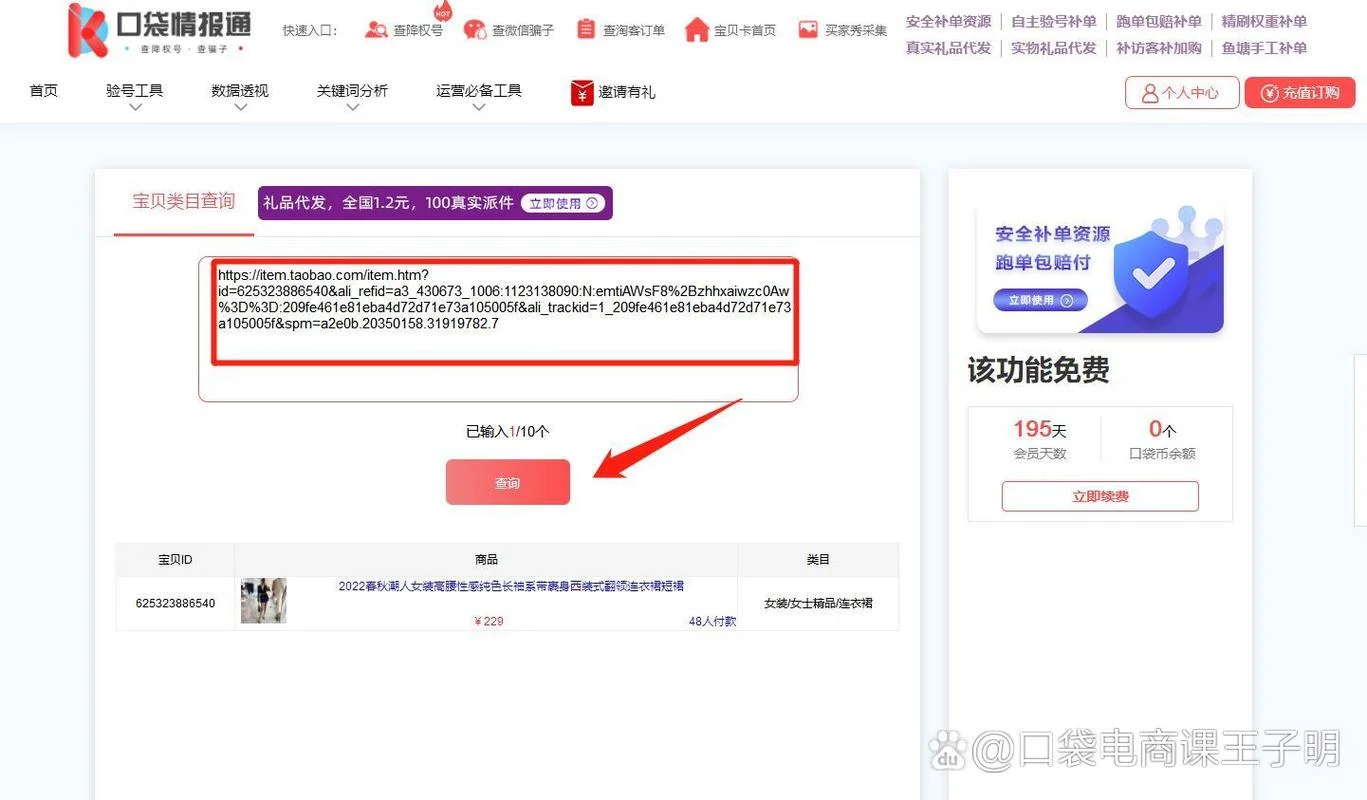
Task: Open the 数据透视 menu
Action: pyautogui.click(x=240, y=91)
